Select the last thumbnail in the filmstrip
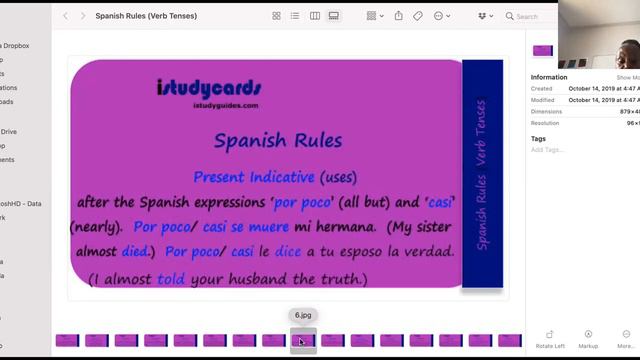 (510, 340)
